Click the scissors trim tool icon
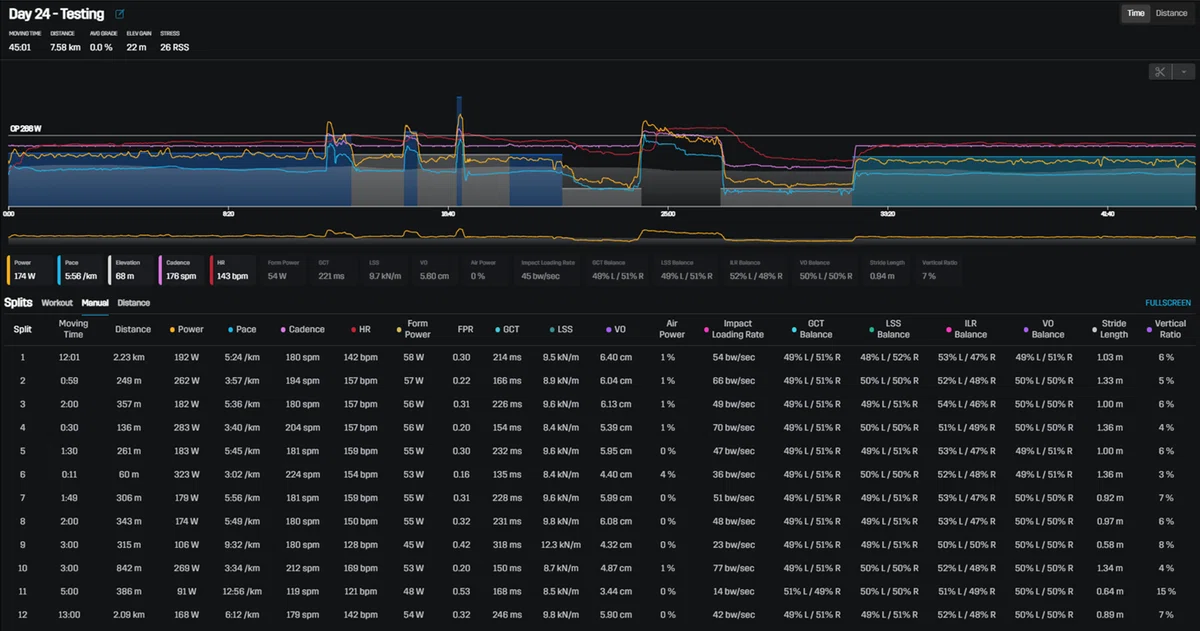1200x631 pixels. (1160, 72)
